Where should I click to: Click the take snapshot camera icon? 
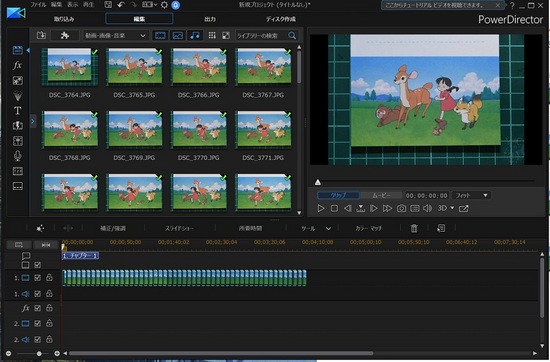(401, 208)
